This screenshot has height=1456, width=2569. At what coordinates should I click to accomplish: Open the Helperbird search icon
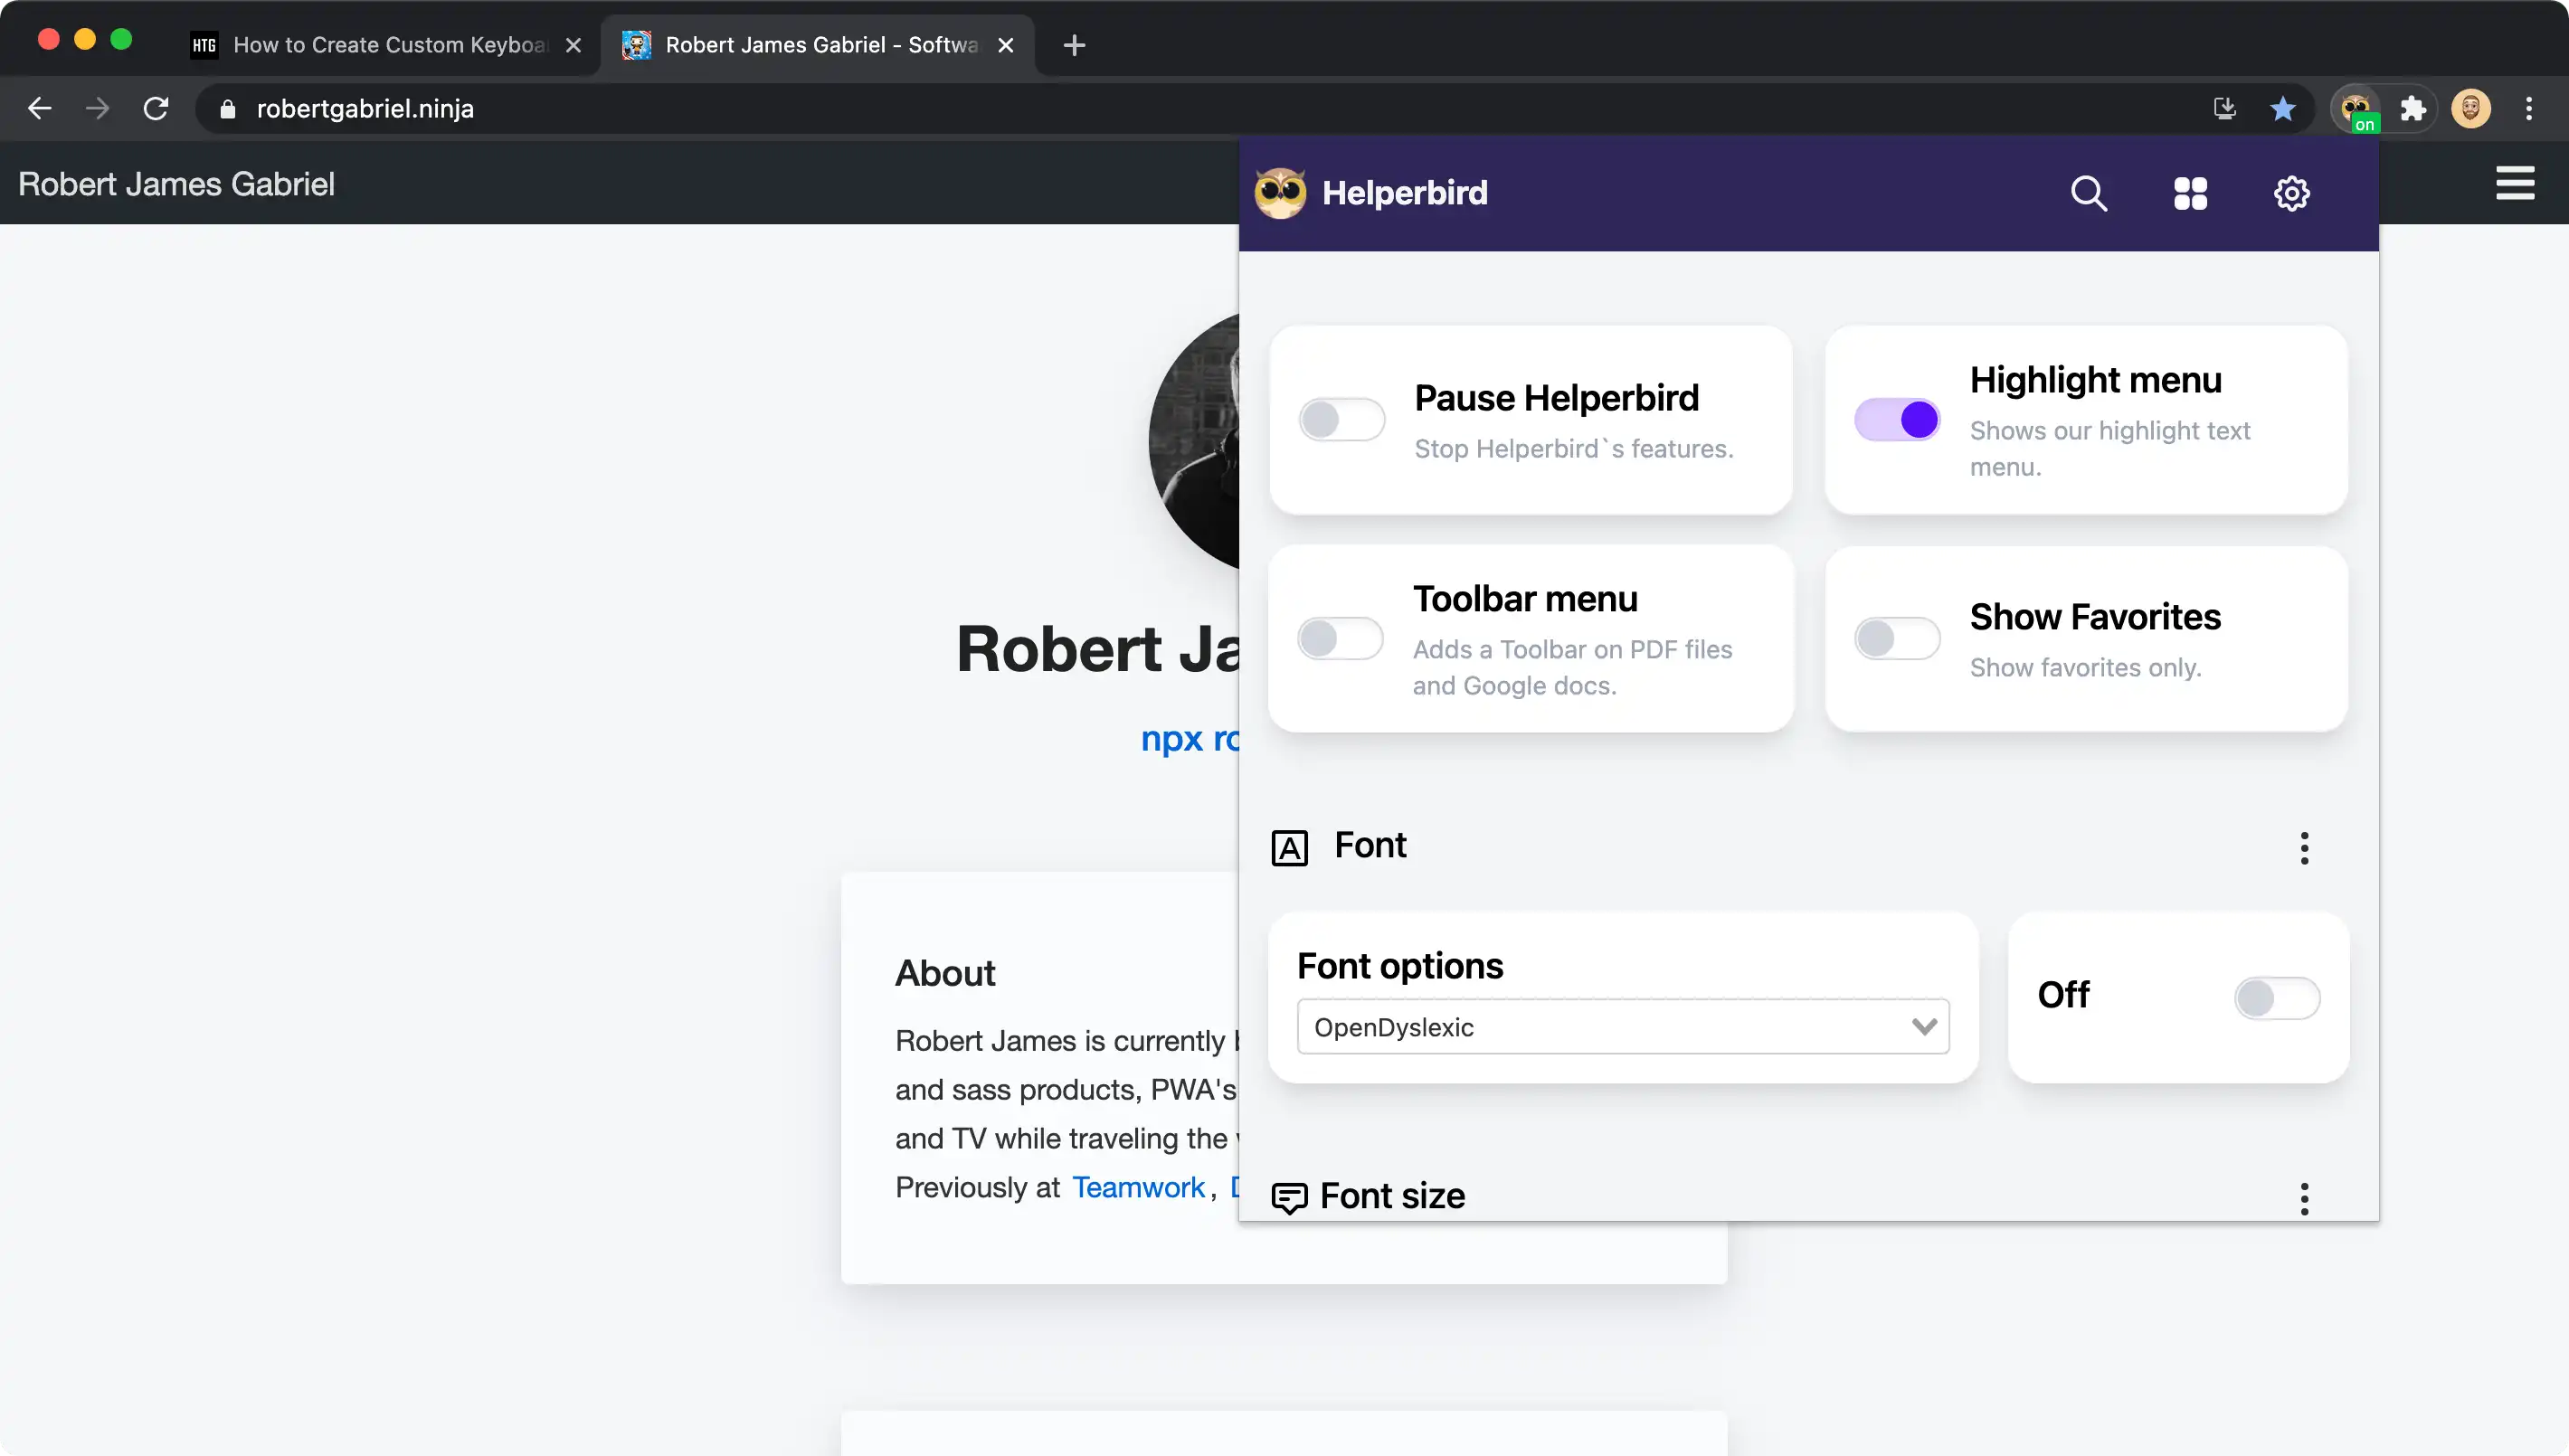click(2088, 193)
